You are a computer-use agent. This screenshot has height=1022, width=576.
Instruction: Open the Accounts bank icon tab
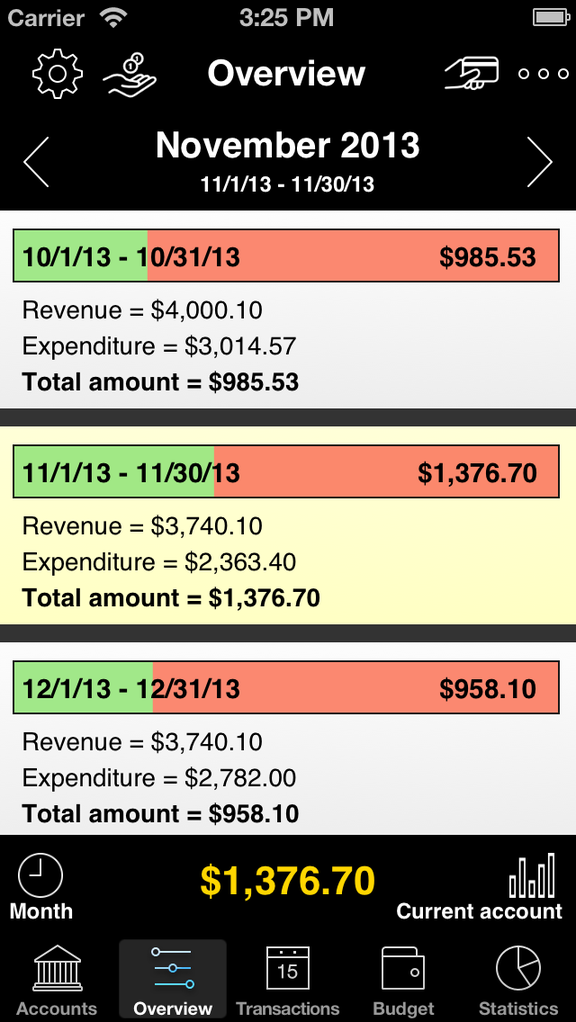click(57, 980)
